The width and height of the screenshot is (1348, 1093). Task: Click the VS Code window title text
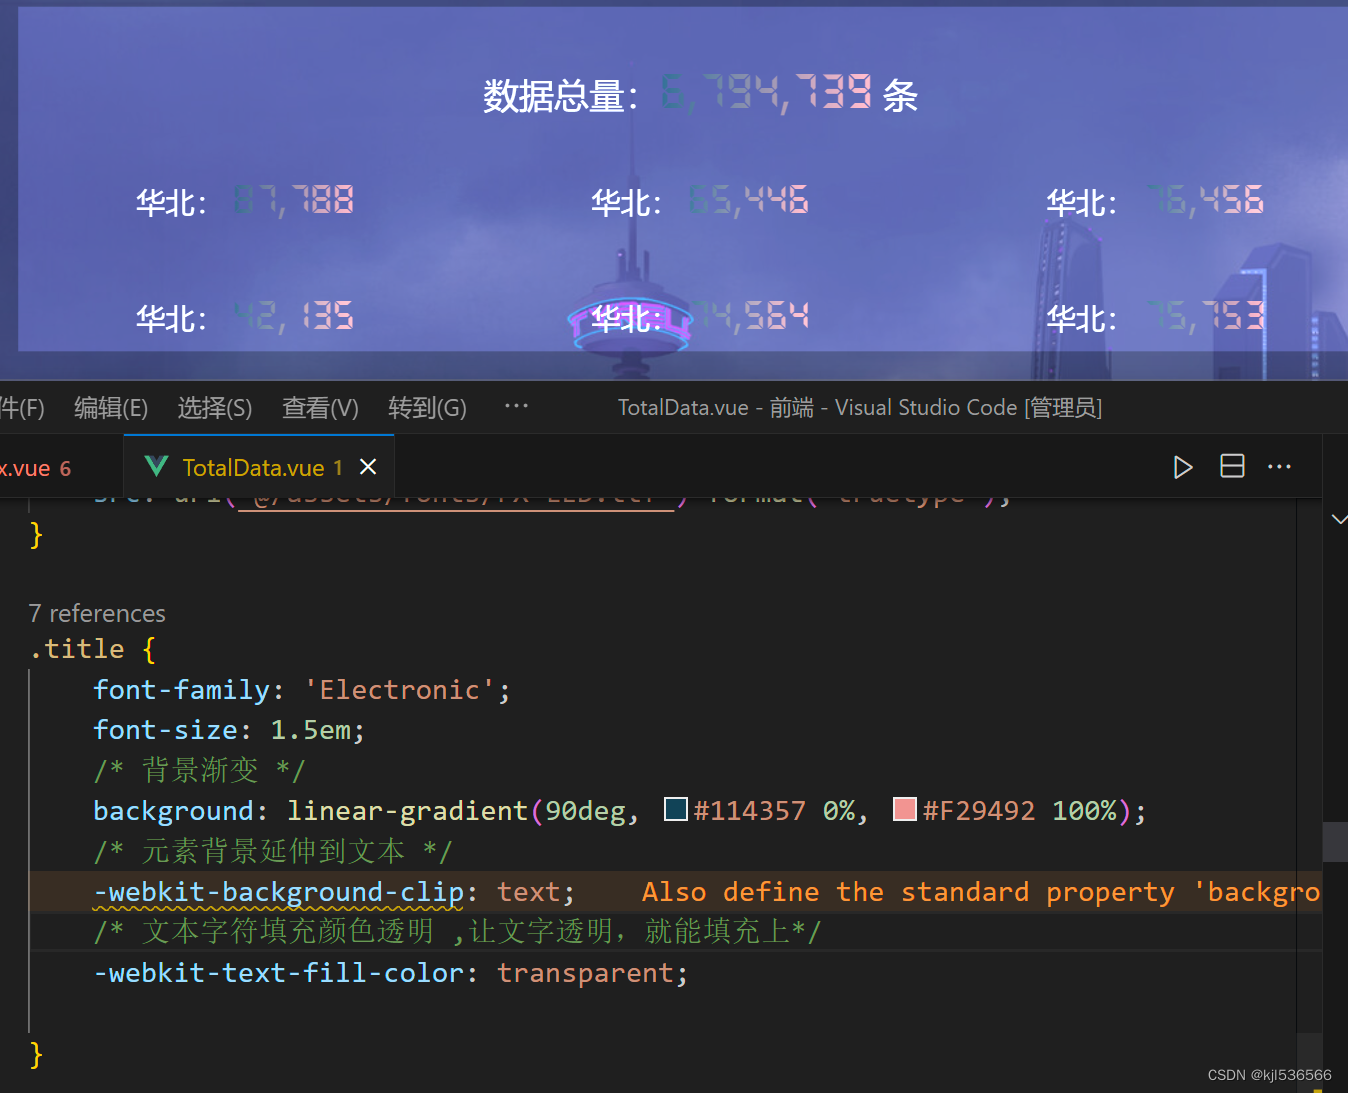pos(860,408)
